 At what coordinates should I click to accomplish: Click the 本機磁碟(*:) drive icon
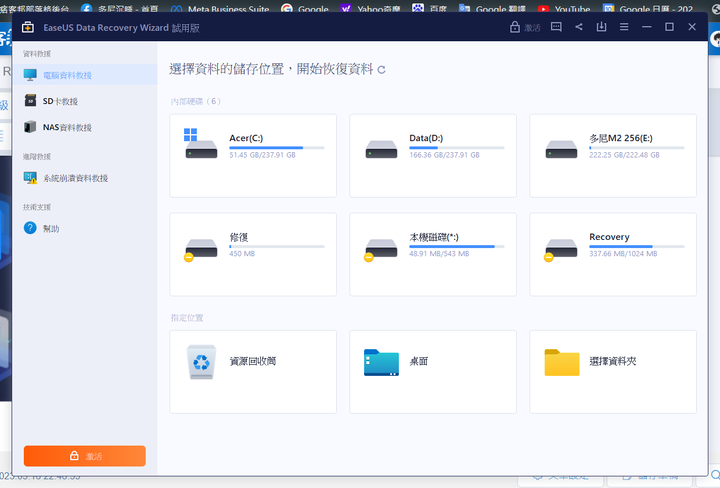pyautogui.click(x=381, y=250)
